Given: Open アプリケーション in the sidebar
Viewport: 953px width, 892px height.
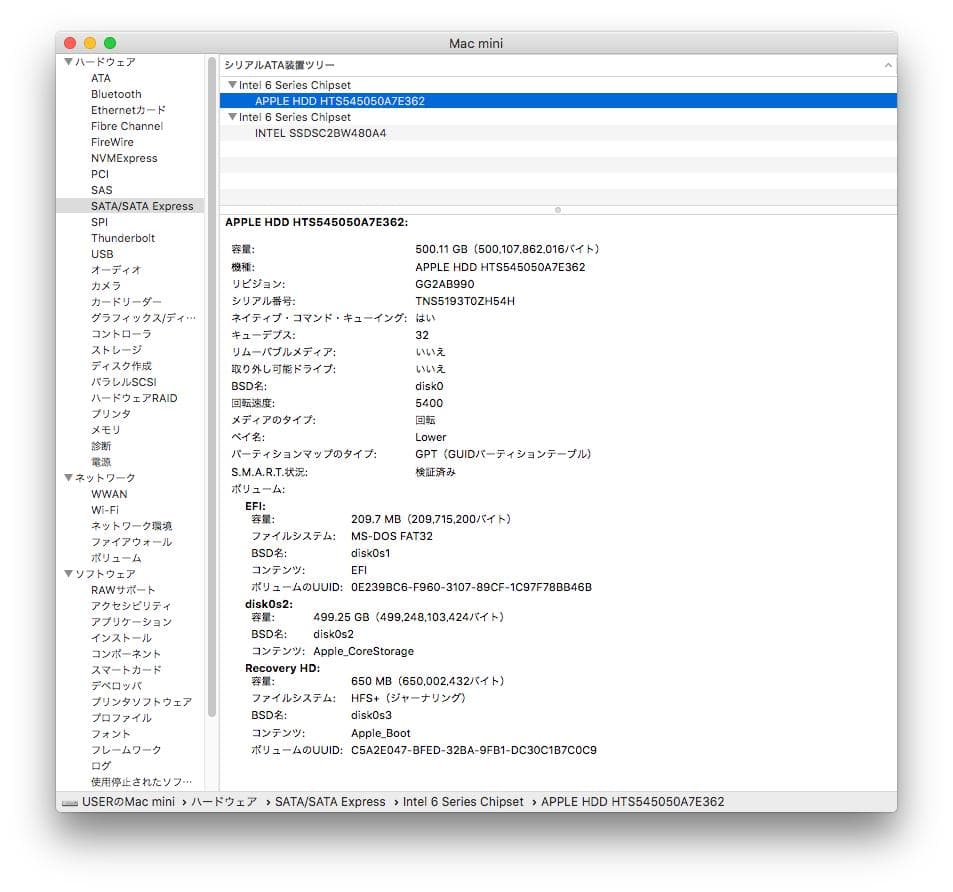Looking at the screenshot, I should [x=131, y=622].
